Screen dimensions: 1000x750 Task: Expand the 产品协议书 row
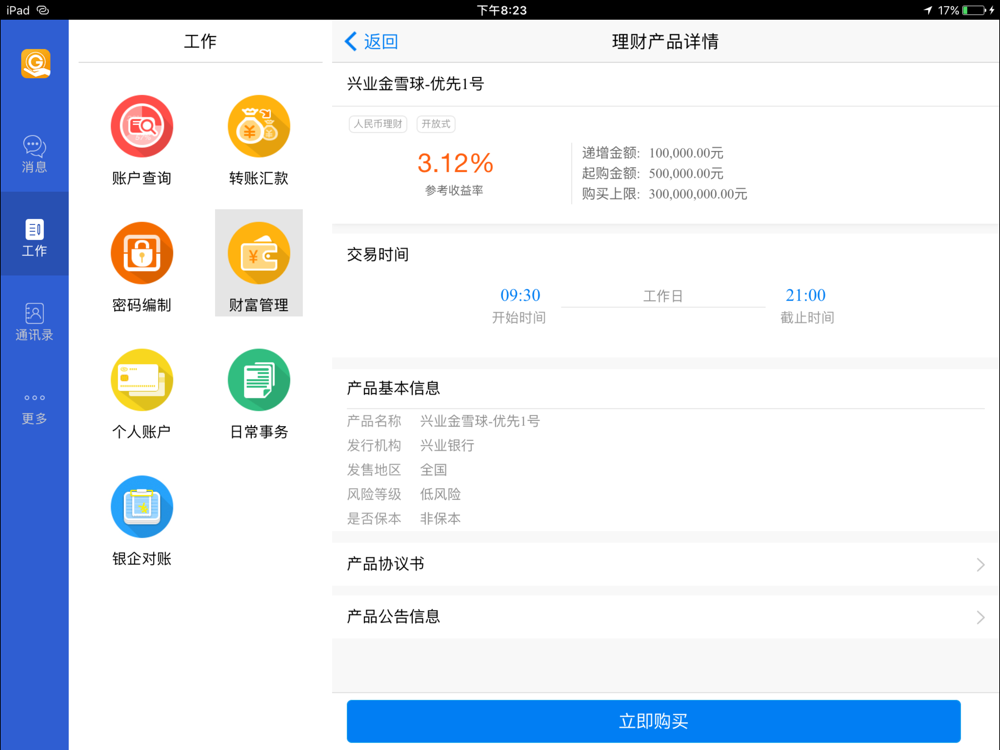666,564
